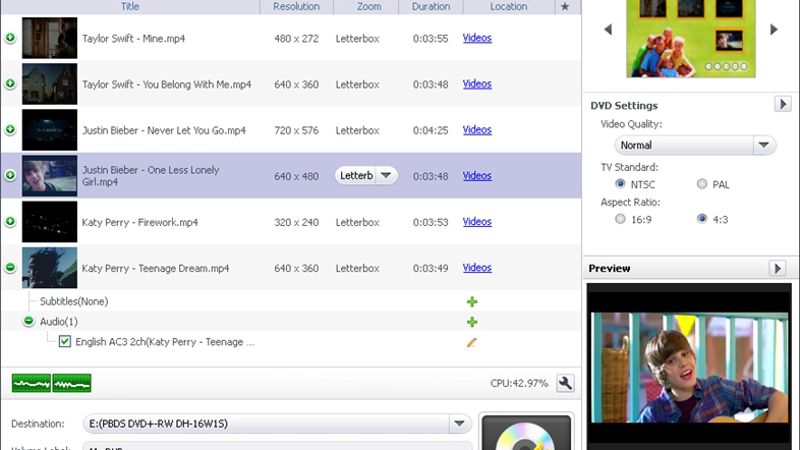Click the 0:04:25 duration cell

point(431,130)
